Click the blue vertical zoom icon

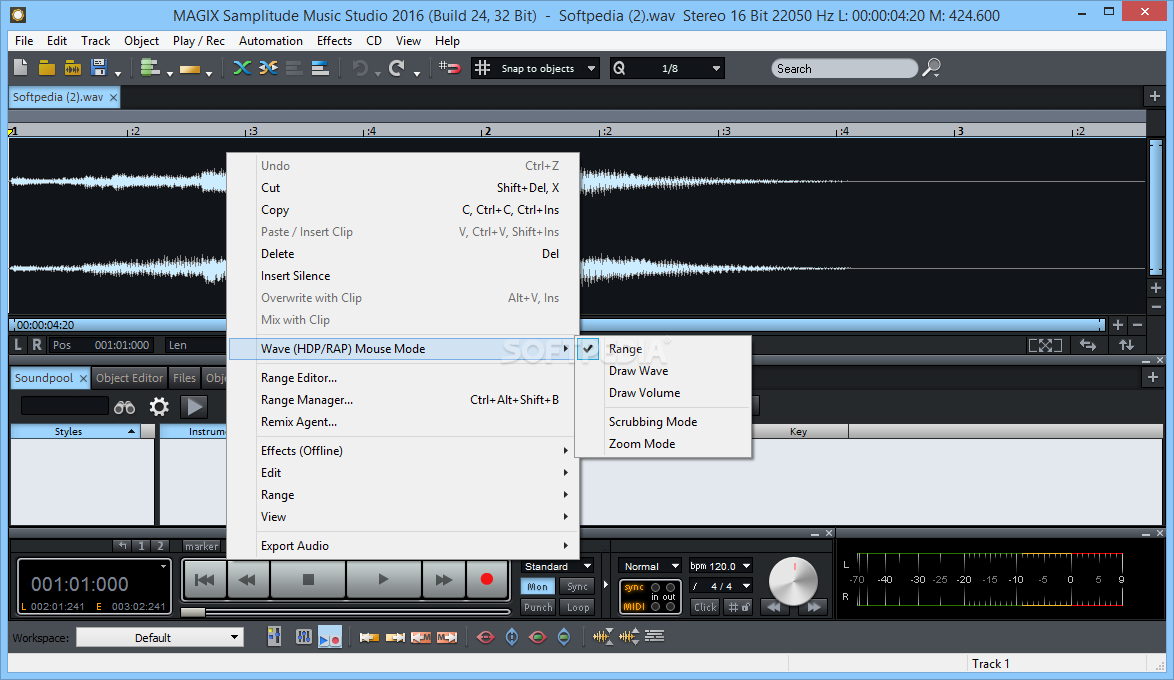coord(512,637)
